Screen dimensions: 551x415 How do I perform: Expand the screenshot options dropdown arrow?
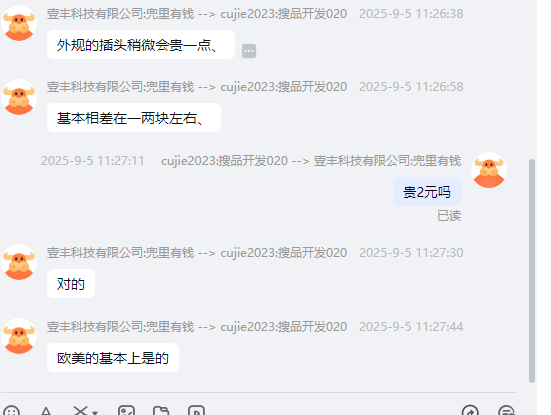click(95, 413)
